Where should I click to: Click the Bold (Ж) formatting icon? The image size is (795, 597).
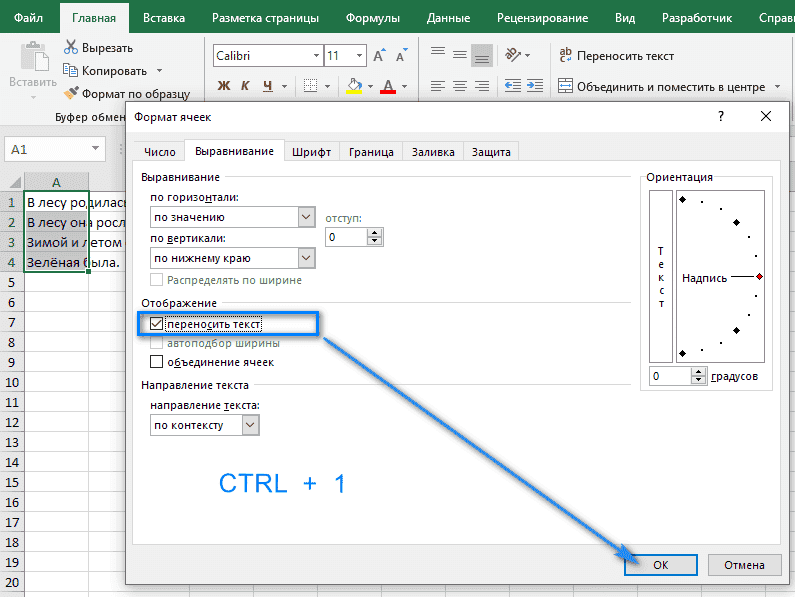click(x=224, y=86)
